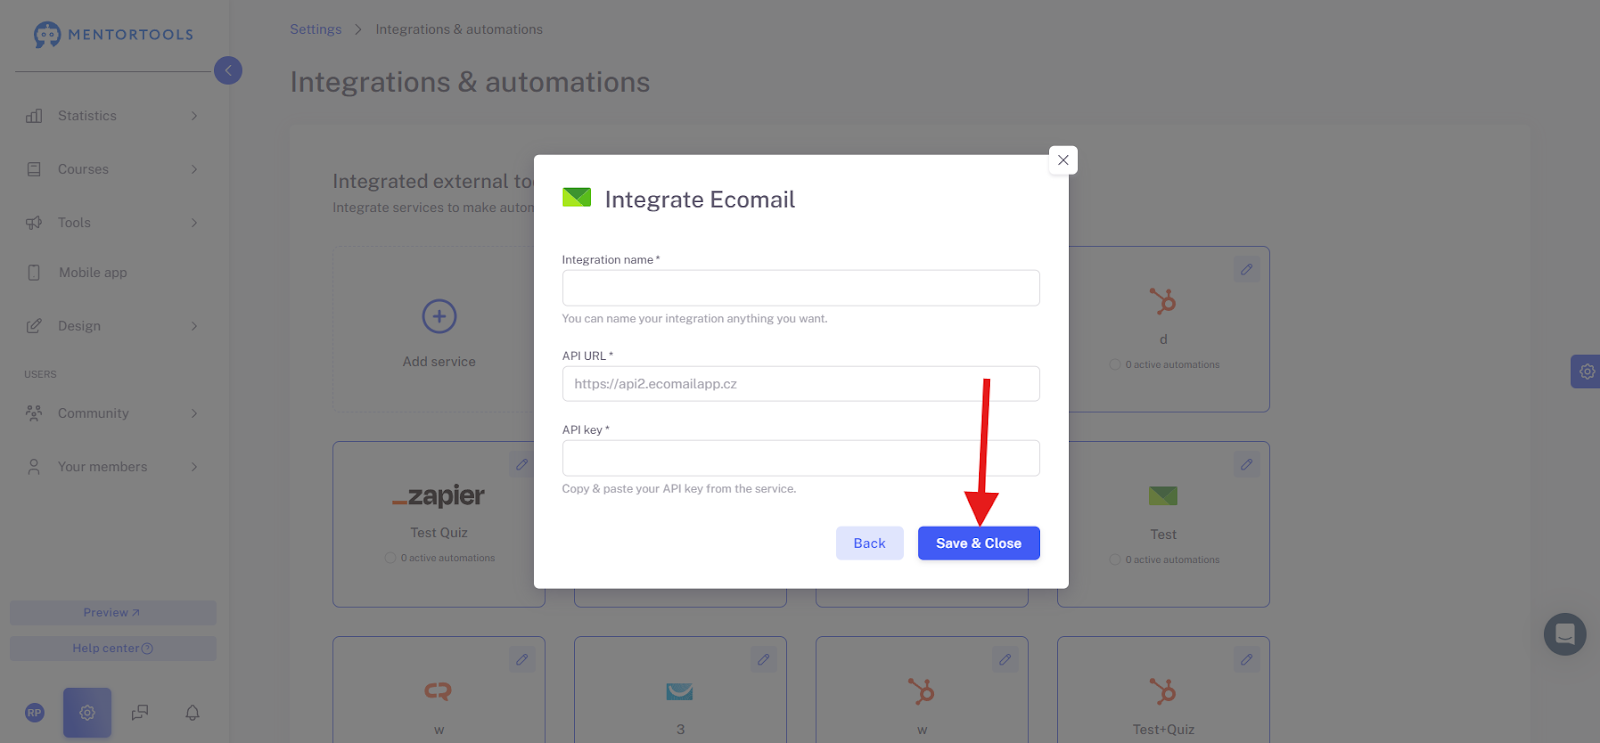Viewport: 1600px width, 743px height.
Task: Click the blue envelope logo on the '3' card
Action: (x=680, y=691)
